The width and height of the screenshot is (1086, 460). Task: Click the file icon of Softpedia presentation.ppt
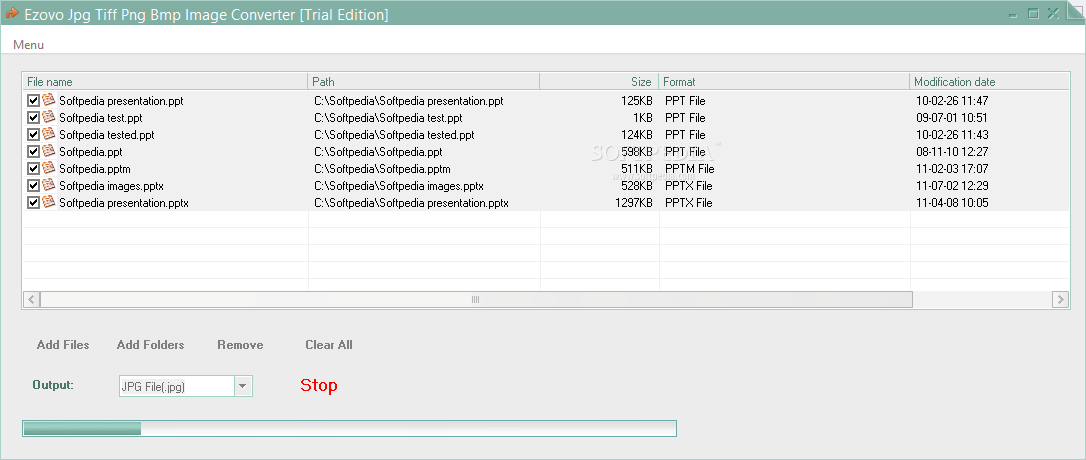tap(48, 100)
